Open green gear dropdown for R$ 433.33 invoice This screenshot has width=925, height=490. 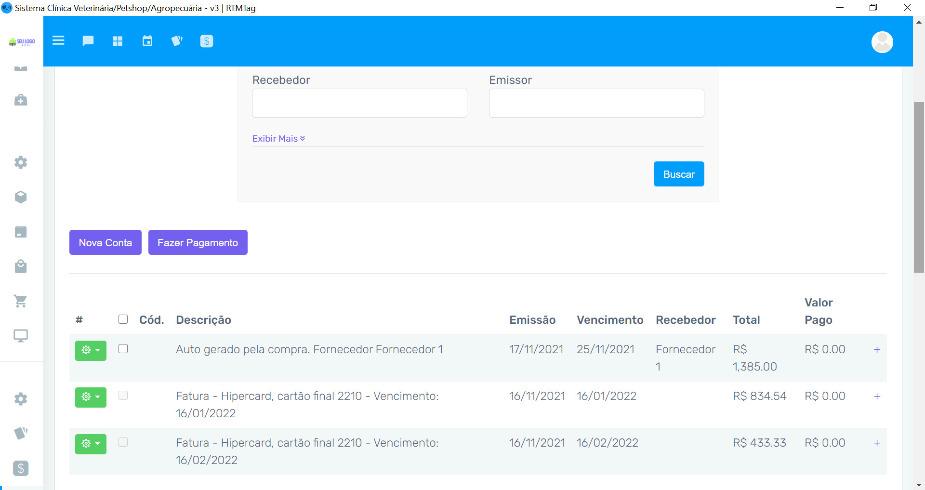91,443
